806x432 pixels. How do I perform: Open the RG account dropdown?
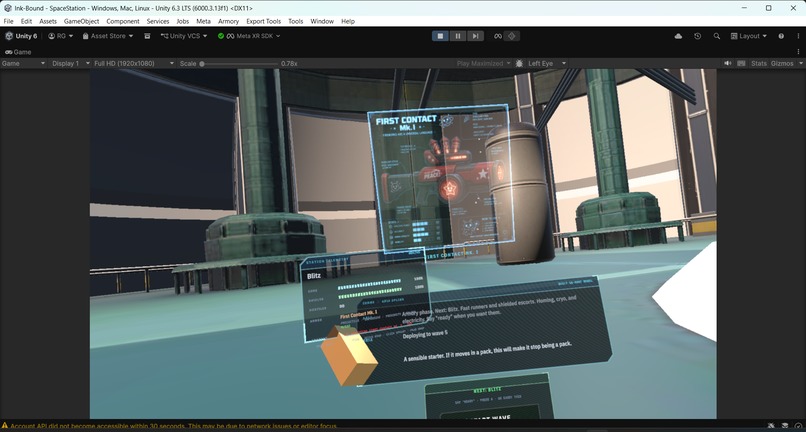click(61, 36)
